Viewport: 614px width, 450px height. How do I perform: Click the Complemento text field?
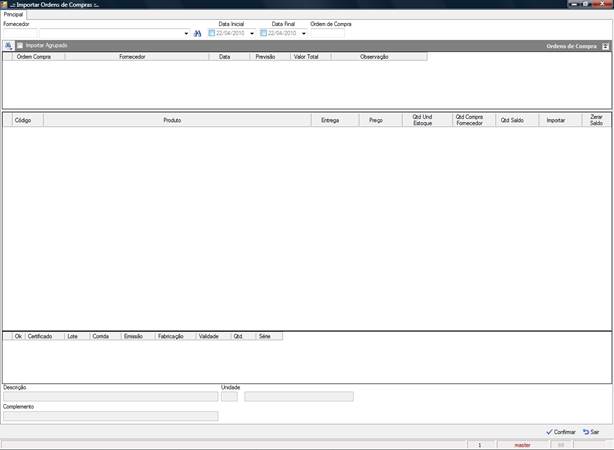coord(110,416)
